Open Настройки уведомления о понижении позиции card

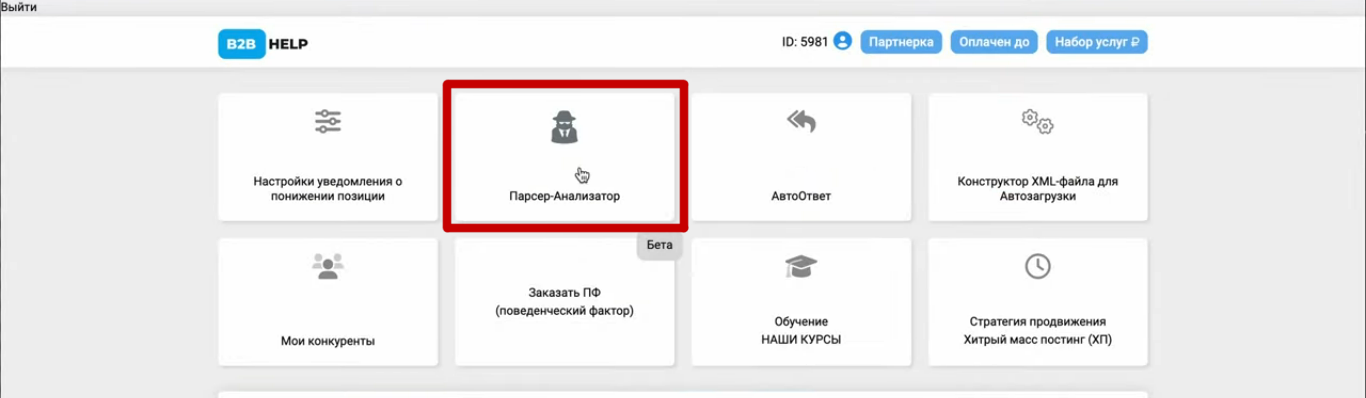click(328, 157)
